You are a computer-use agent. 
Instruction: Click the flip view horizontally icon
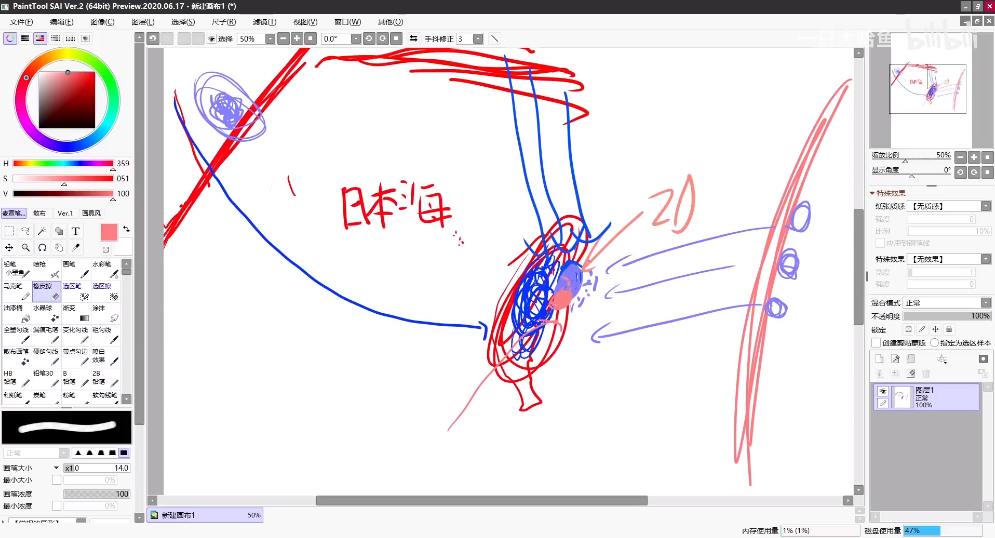point(413,39)
